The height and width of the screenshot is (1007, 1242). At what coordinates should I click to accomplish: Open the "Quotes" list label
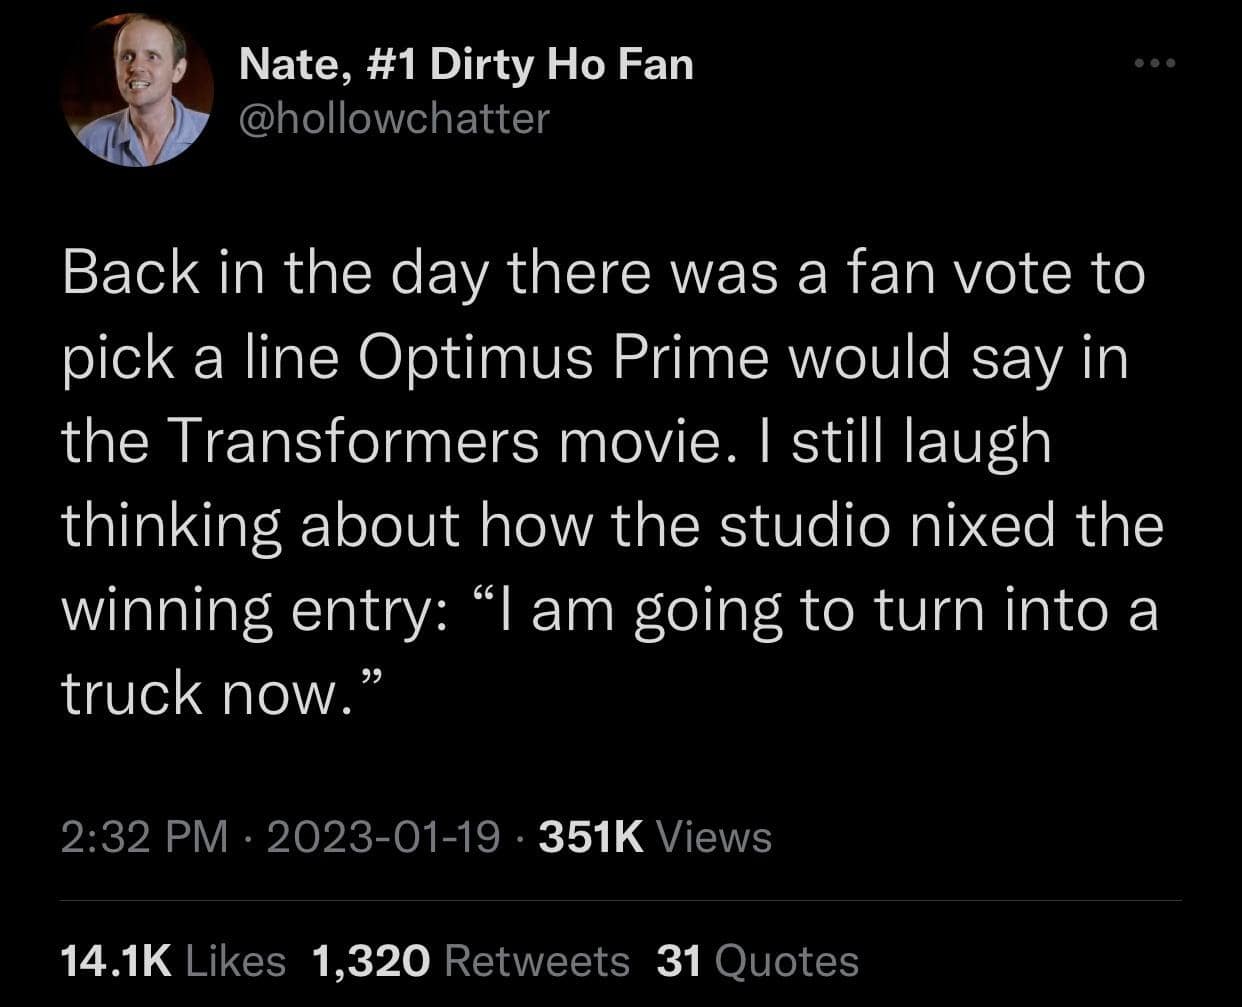coord(787,961)
